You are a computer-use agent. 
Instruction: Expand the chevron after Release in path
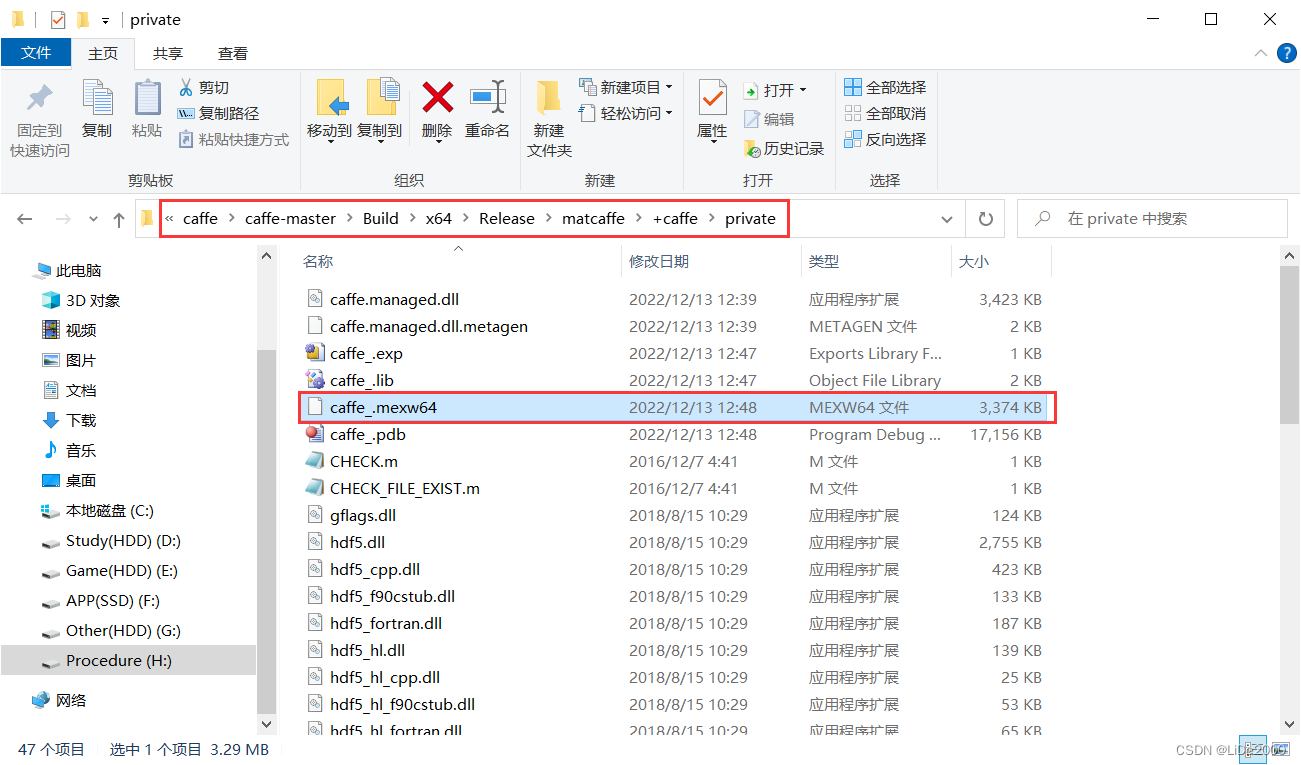coord(548,218)
